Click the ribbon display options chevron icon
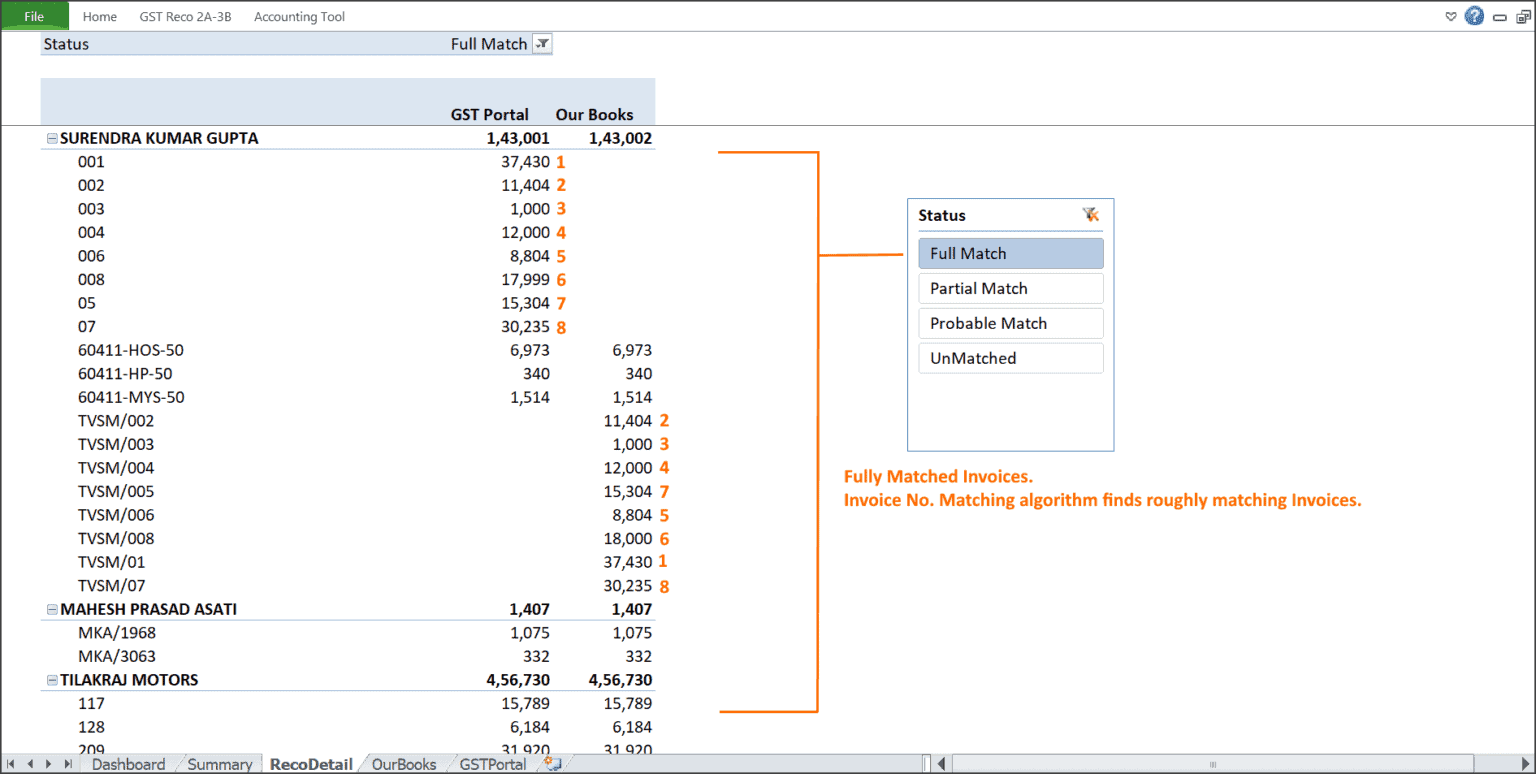1536x774 pixels. tap(1451, 16)
